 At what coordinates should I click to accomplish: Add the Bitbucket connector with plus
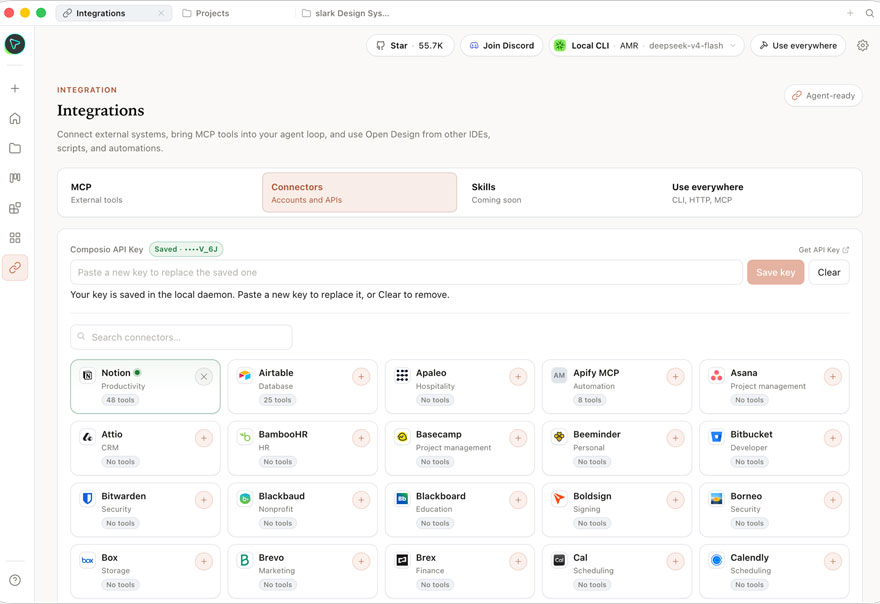tap(832, 438)
